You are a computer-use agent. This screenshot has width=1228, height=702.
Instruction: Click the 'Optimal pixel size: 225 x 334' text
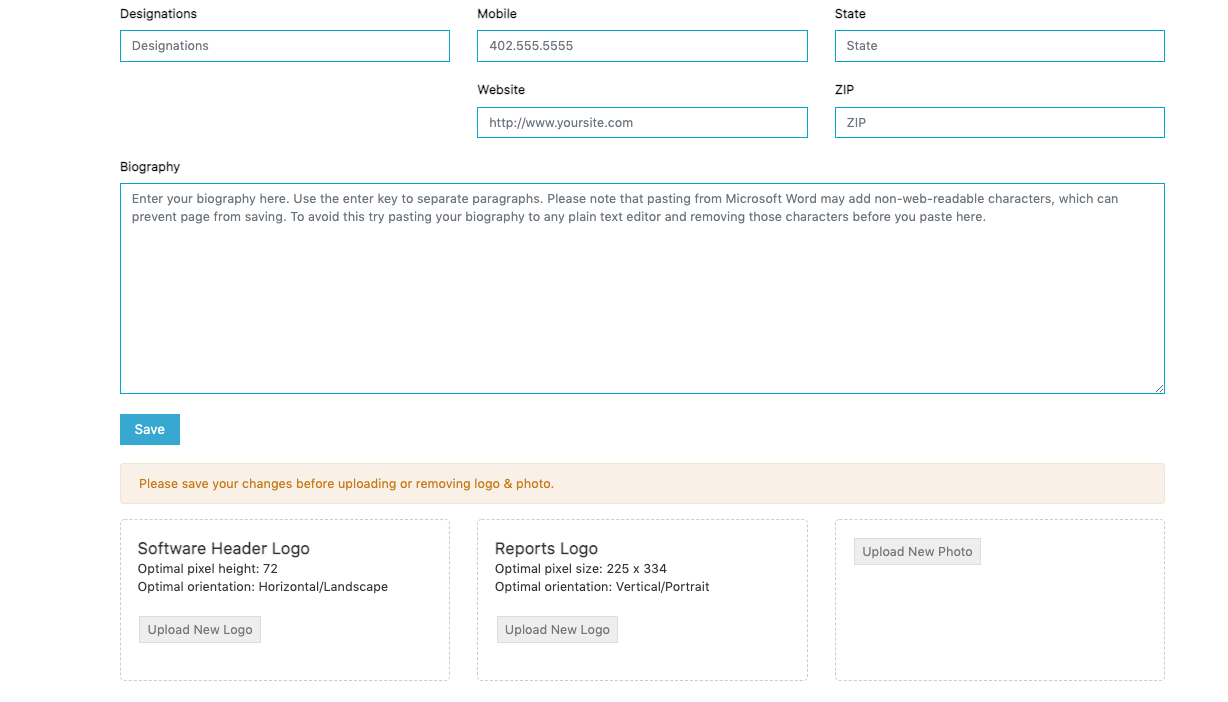[581, 569]
